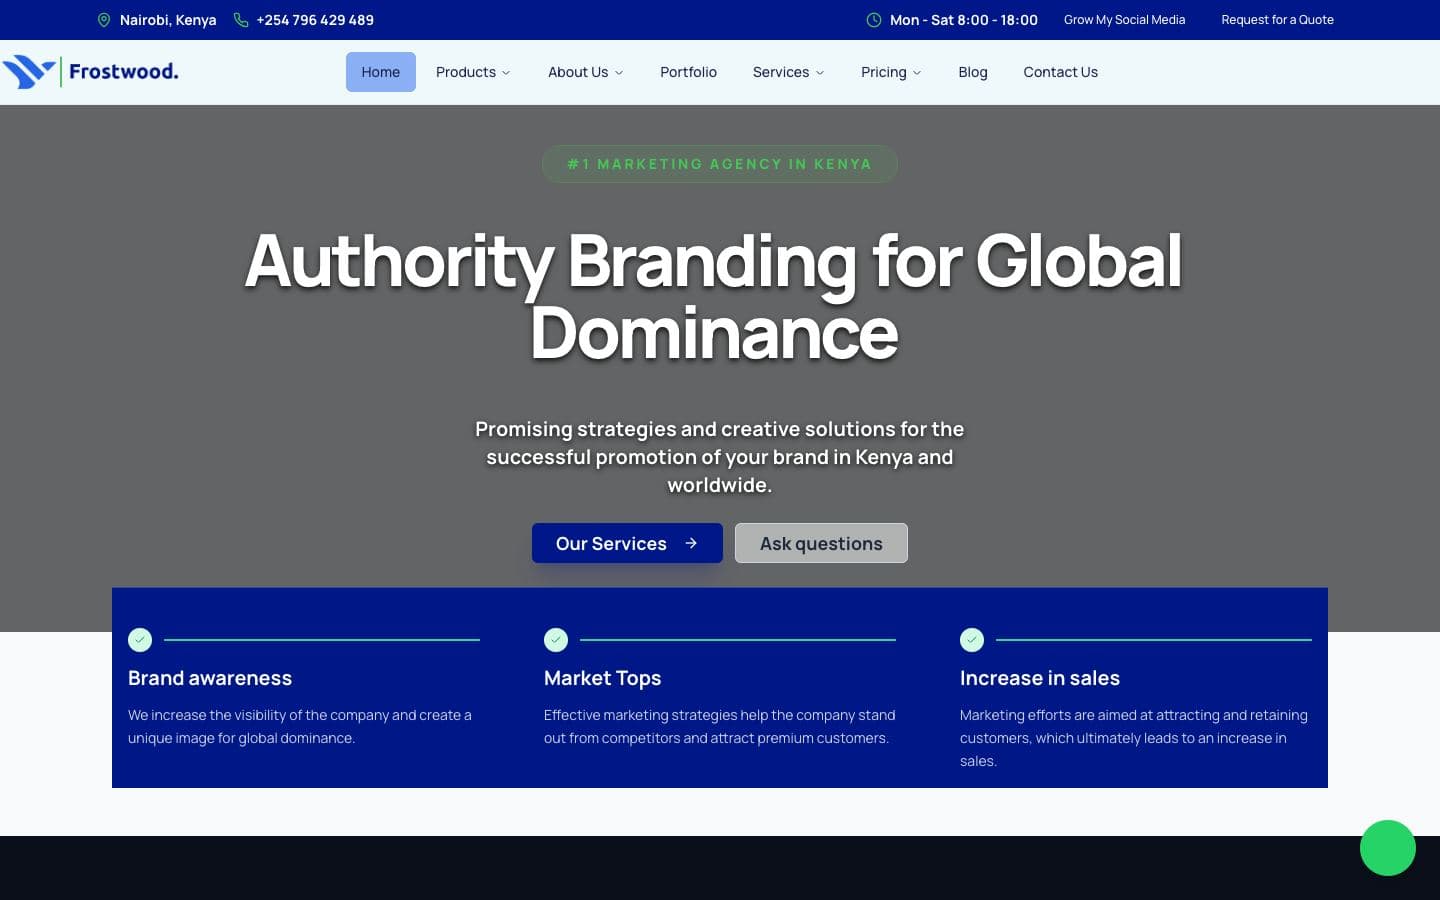Expand the Products dropdown menu
The height and width of the screenshot is (900, 1440).
pos(473,72)
